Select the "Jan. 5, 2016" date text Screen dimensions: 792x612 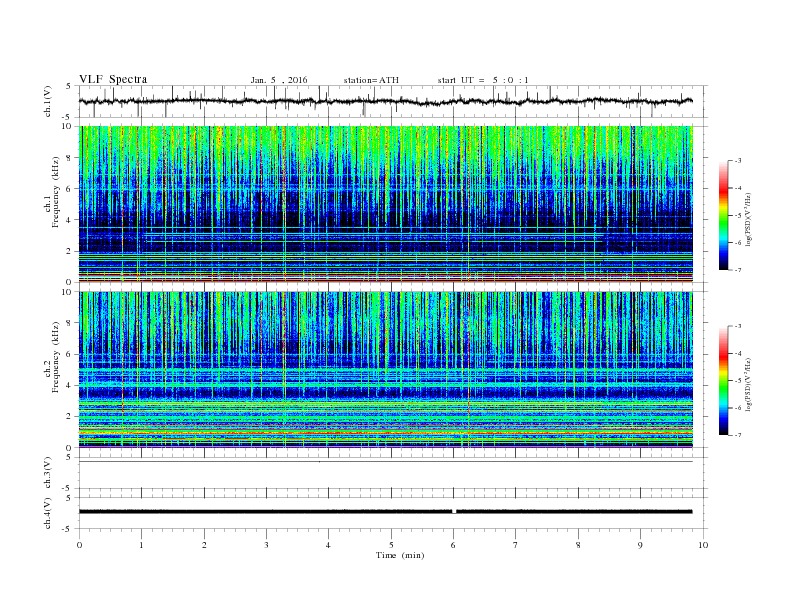tap(279, 80)
